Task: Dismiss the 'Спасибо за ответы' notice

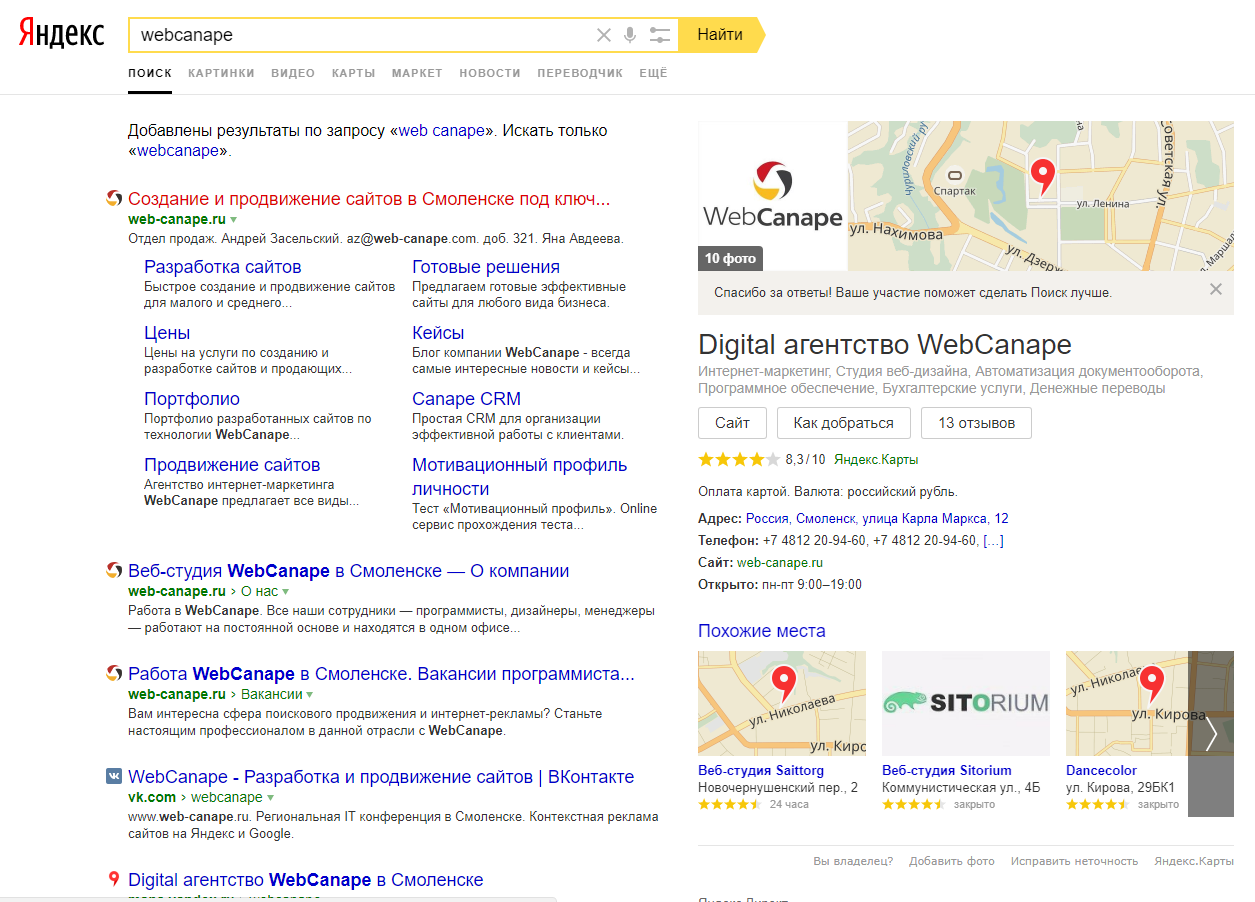Action: pos(1216,289)
